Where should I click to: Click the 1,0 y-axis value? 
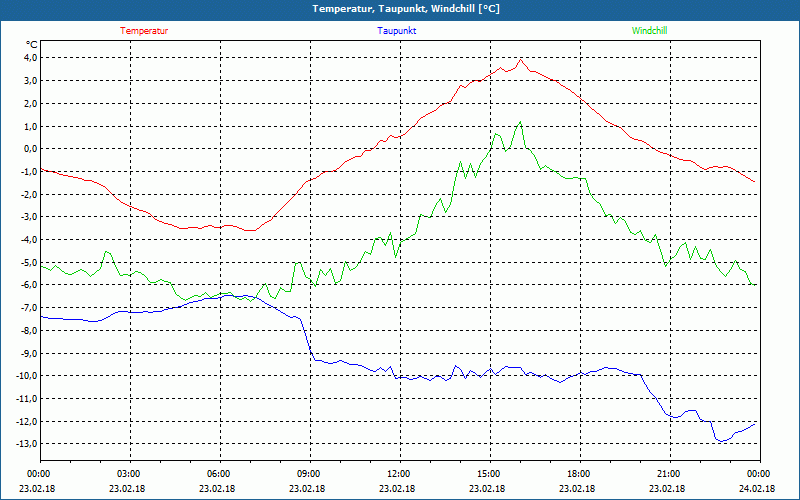pos(31,126)
